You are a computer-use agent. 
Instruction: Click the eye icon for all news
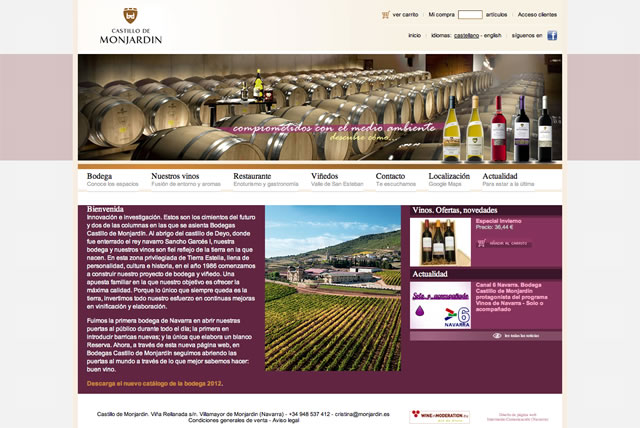tap(497, 336)
